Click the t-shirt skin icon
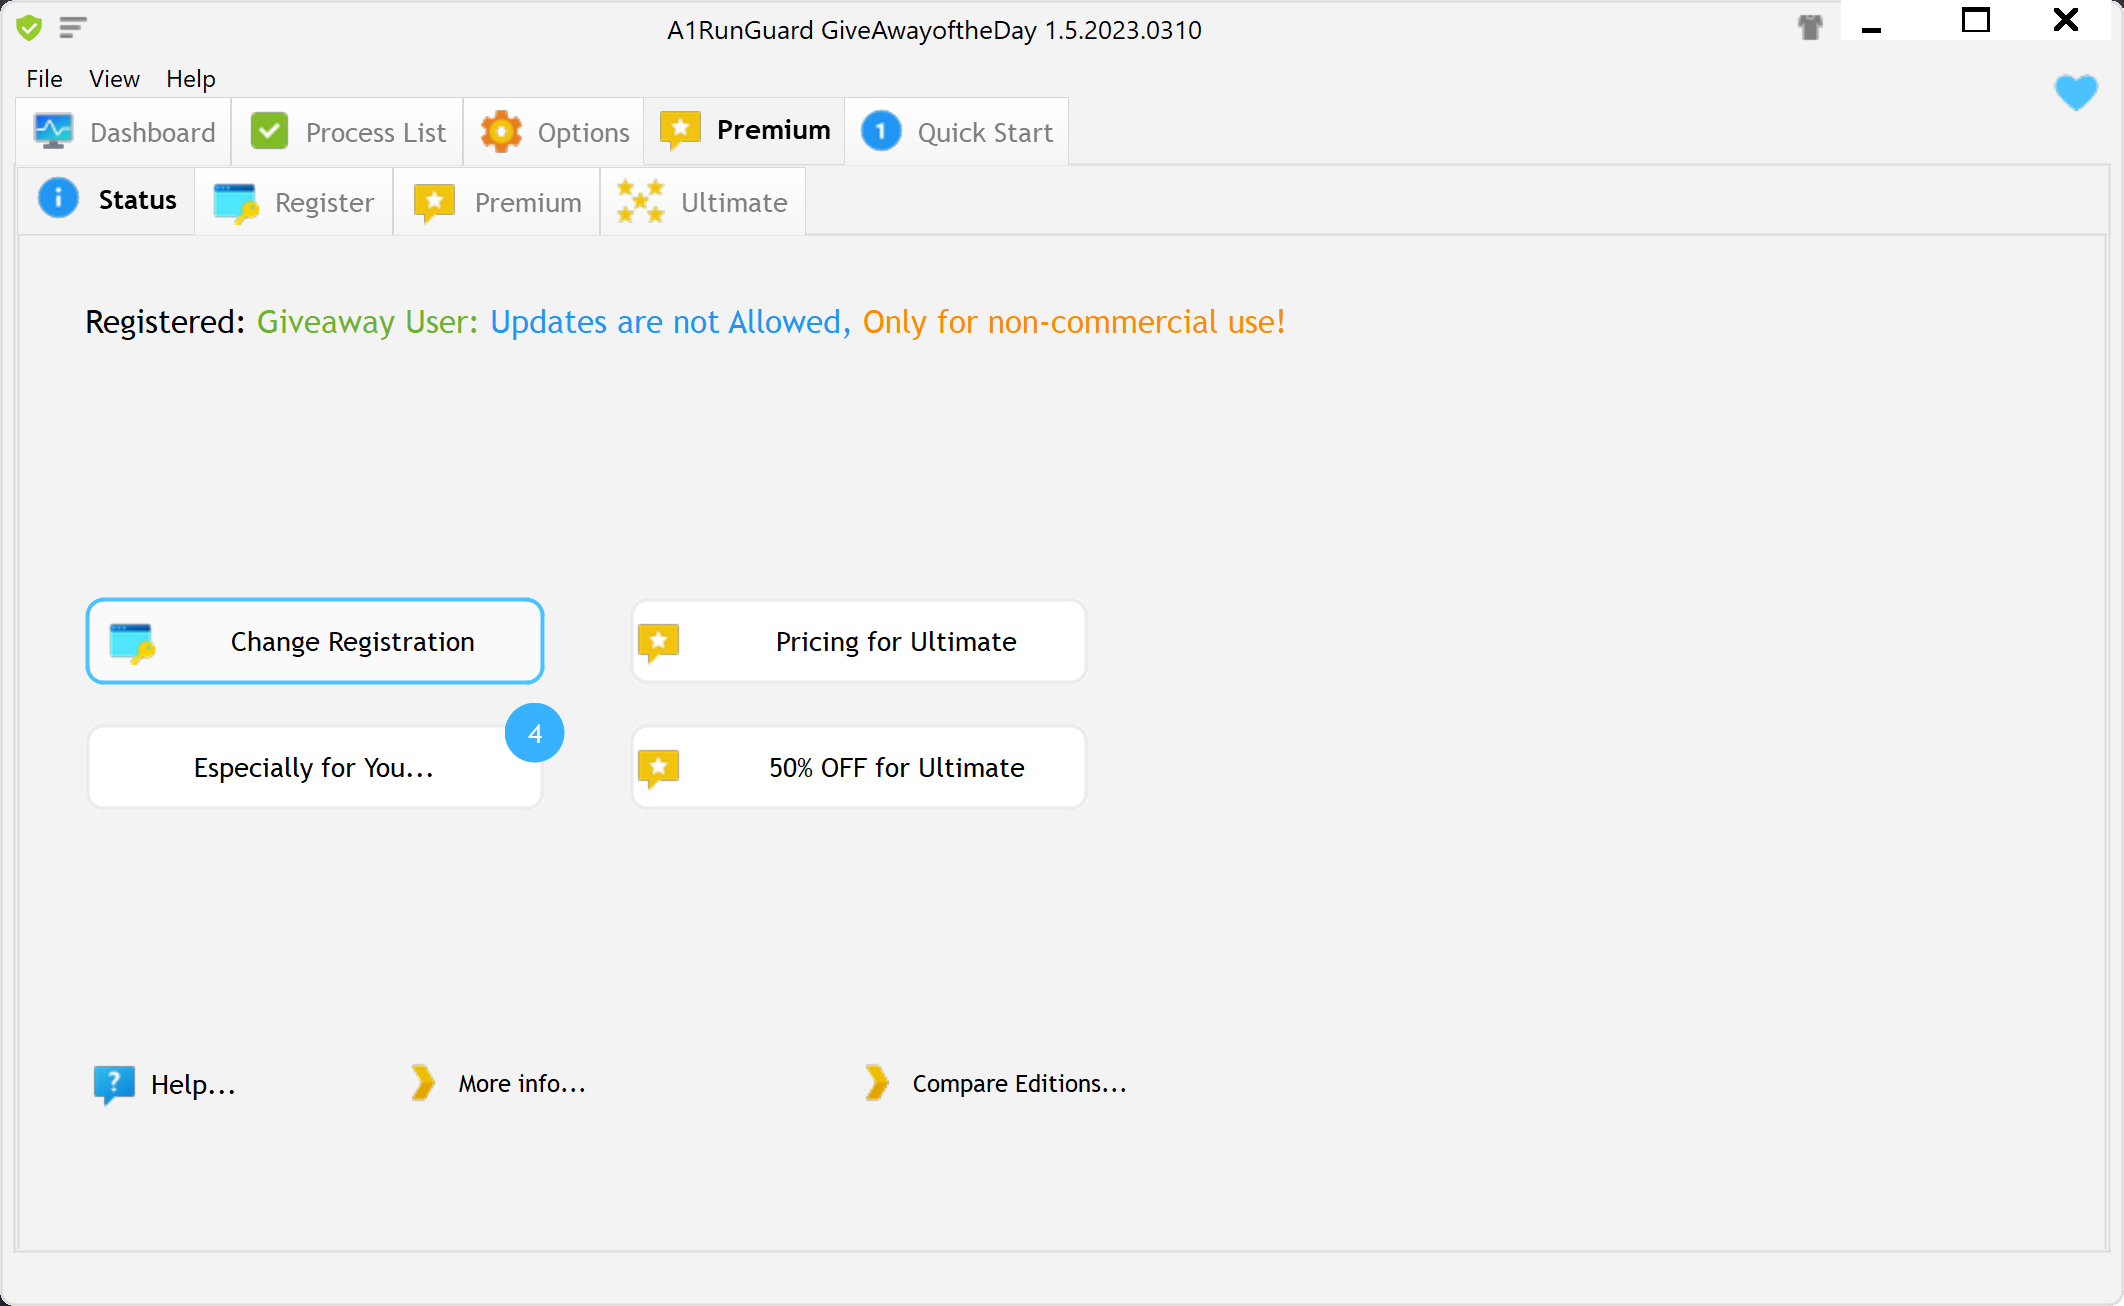This screenshot has width=2124, height=1306. (x=1810, y=28)
